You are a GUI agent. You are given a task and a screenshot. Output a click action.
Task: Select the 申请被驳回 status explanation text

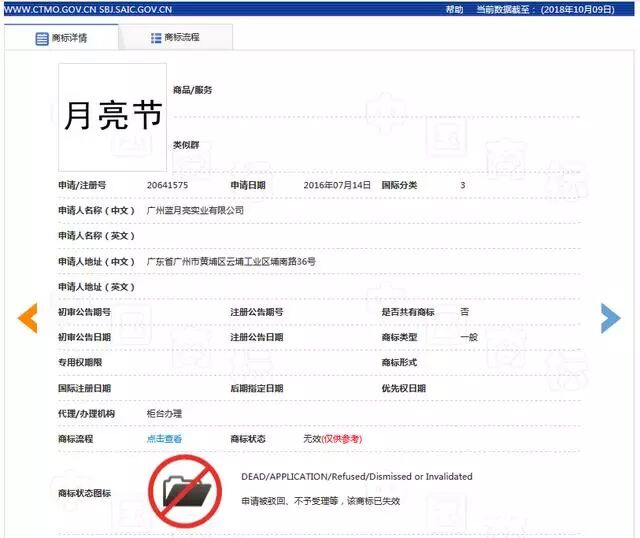(320, 501)
